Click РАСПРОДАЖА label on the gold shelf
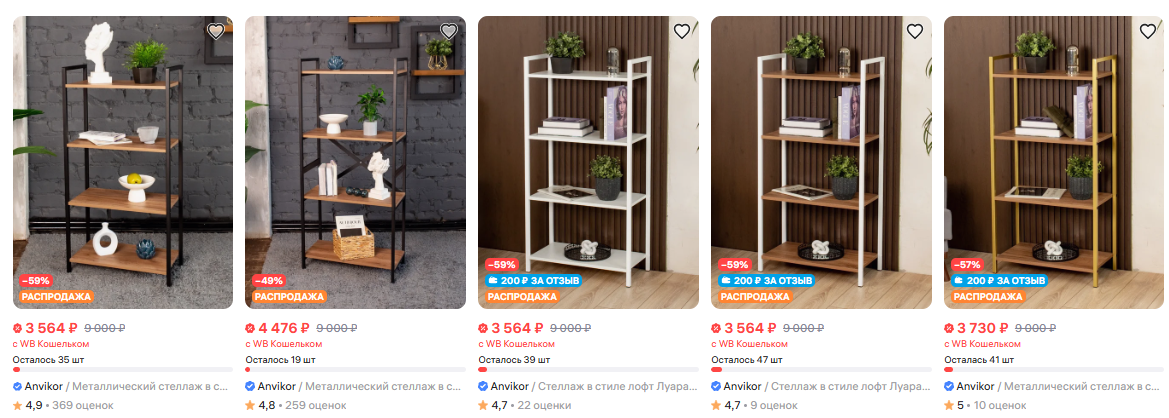 click(x=988, y=297)
